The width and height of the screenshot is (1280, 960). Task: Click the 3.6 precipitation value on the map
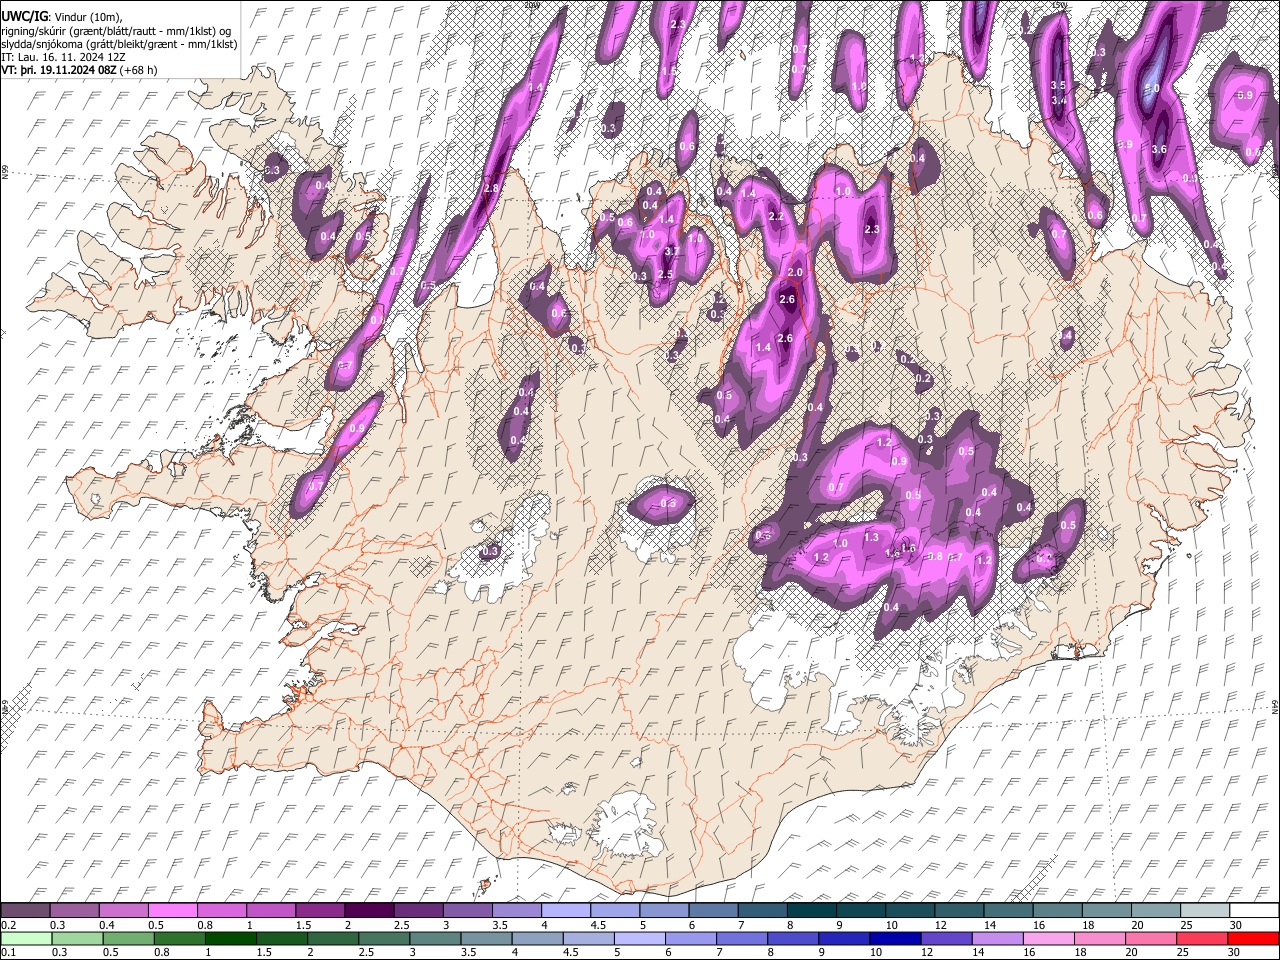[x=1159, y=149]
